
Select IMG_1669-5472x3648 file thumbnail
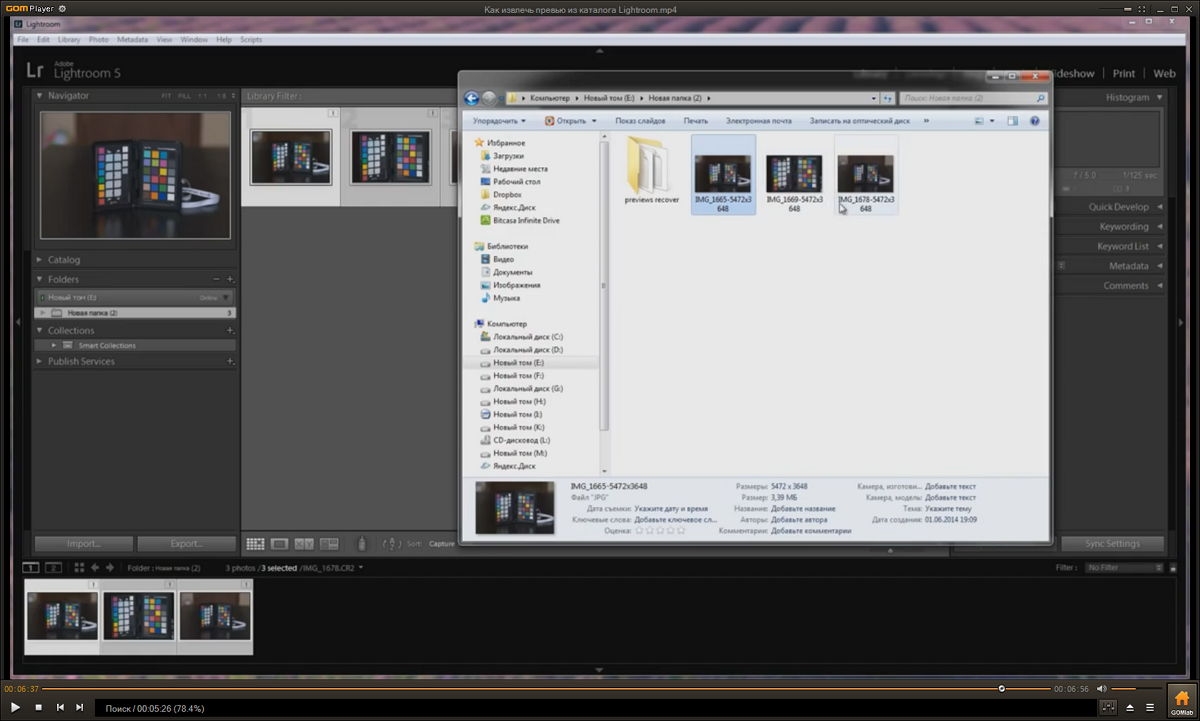(x=794, y=174)
